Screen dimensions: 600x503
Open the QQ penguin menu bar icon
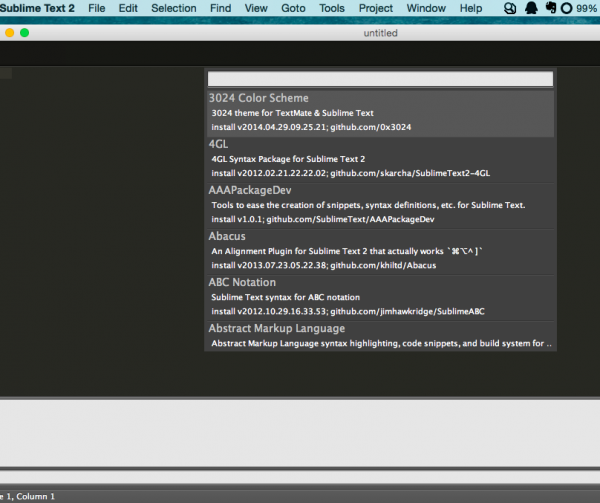pos(531,8)
